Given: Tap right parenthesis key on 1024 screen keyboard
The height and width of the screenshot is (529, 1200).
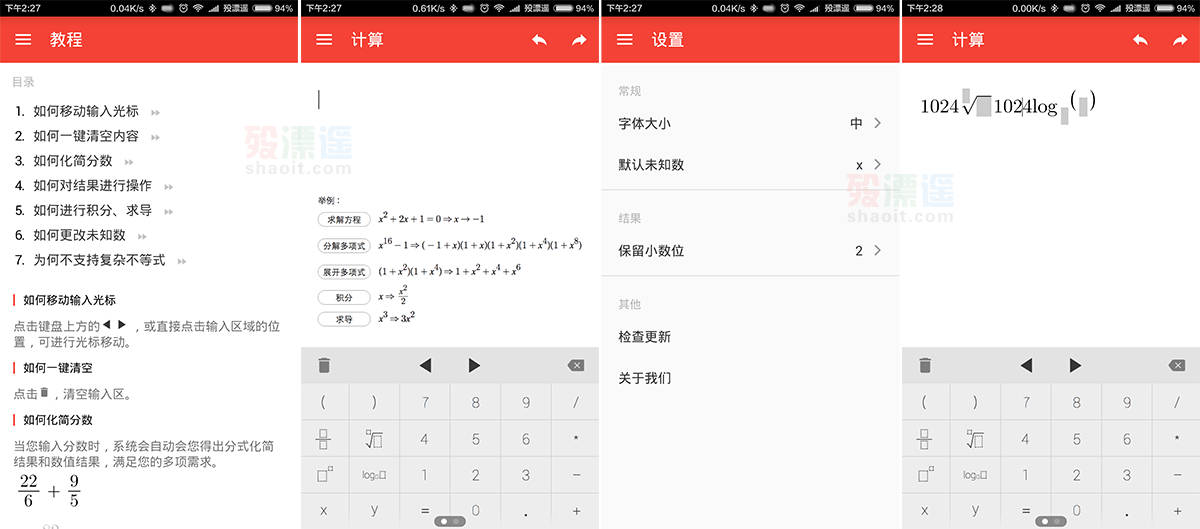Looking at the screenshot, I should click(975, 403).
